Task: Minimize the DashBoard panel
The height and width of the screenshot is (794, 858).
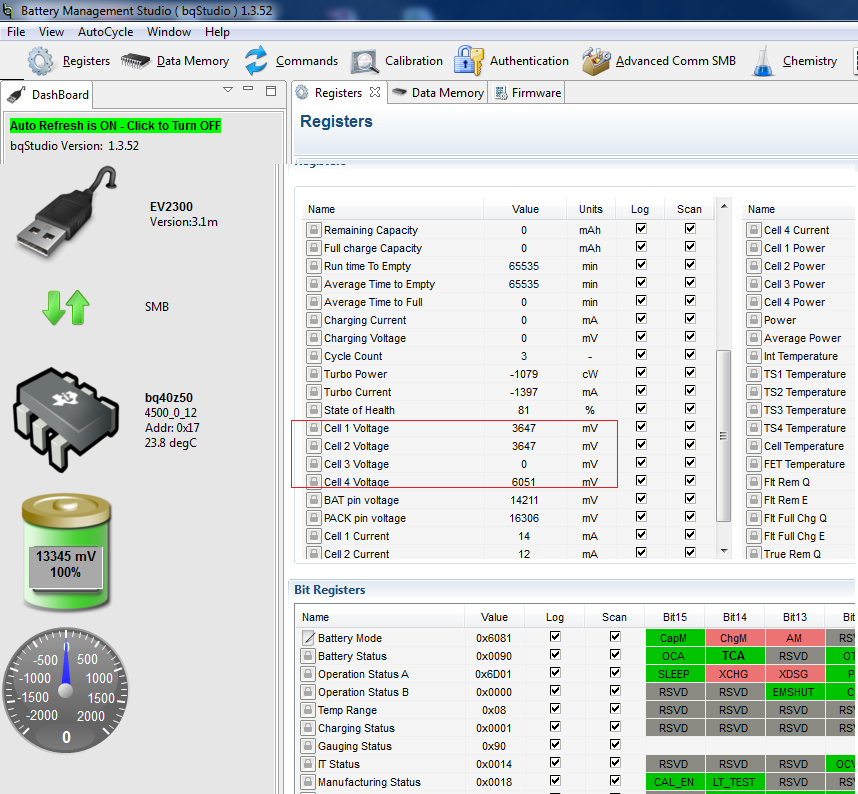Action: [248, 89]
